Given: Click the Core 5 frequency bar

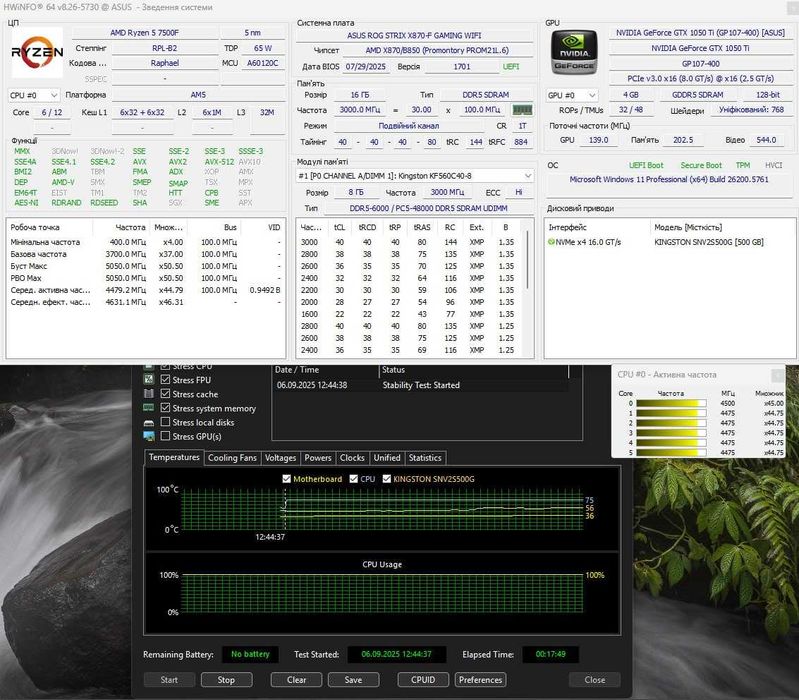Looking at the screenshot, I should point(671,452).
